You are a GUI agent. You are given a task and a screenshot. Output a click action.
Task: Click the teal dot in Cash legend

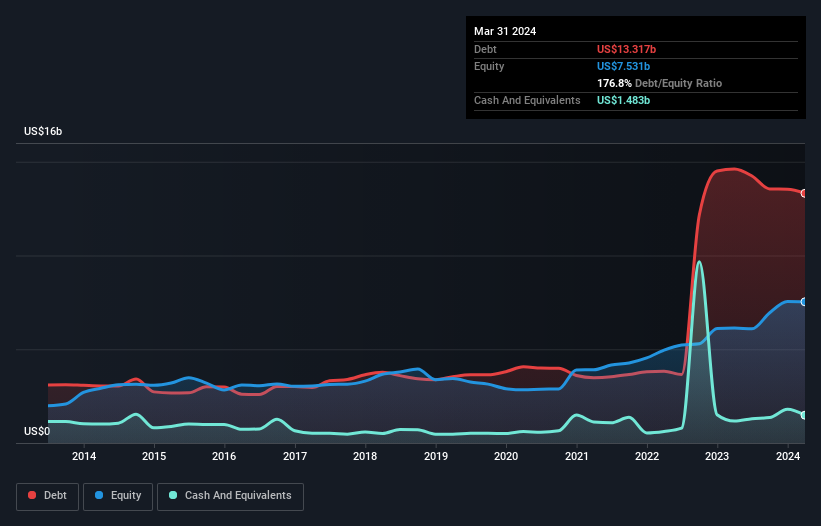click(x=173, y=495)
